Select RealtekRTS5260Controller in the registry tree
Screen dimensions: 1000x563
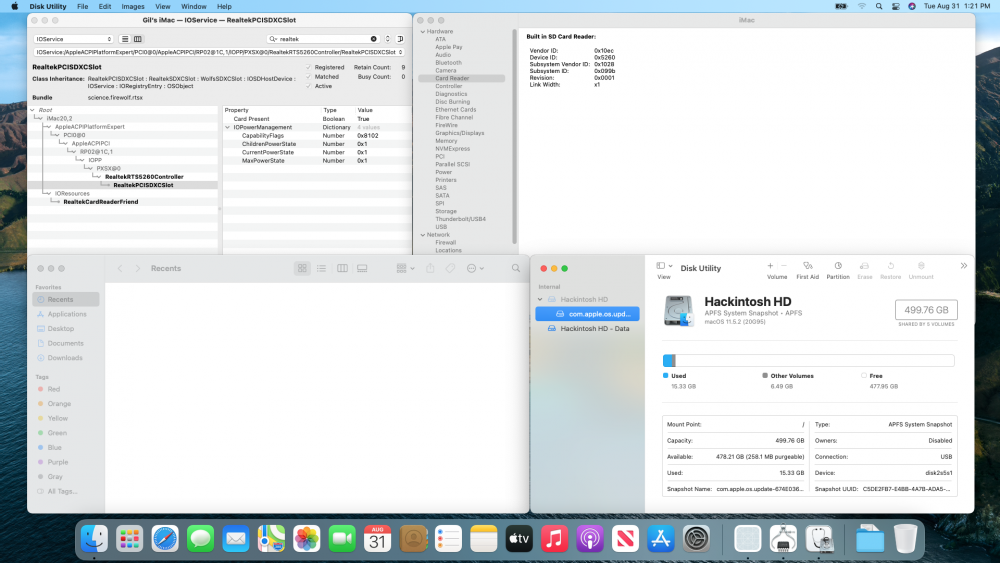(144, 177)
